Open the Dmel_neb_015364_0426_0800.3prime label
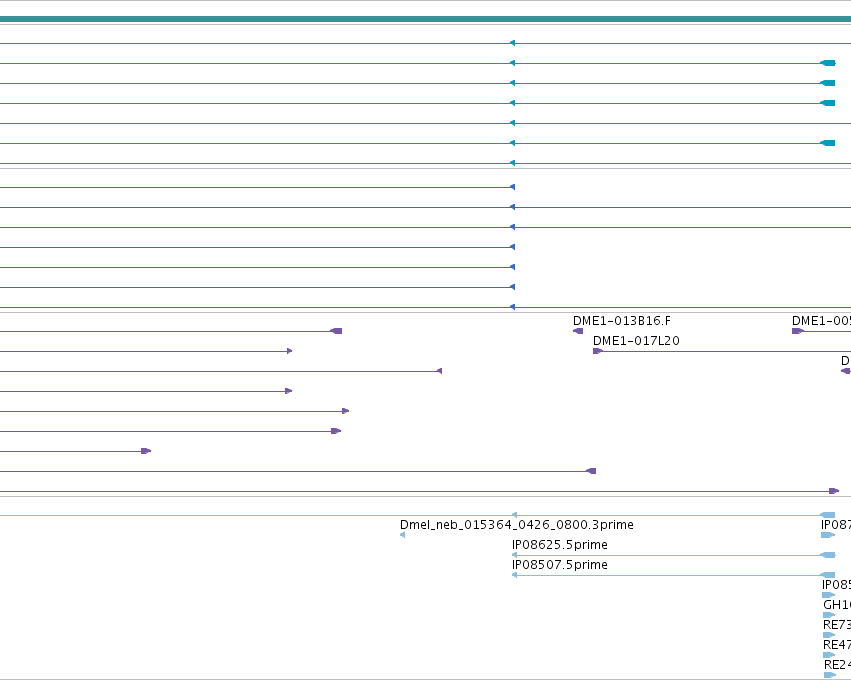The image size is (851, 680). pyautogui.click(x=517, y=525)
